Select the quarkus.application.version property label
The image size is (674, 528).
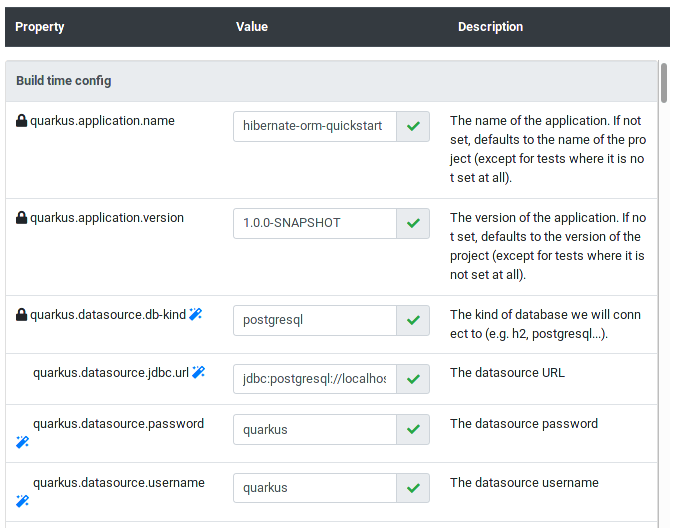coord(107,218)
